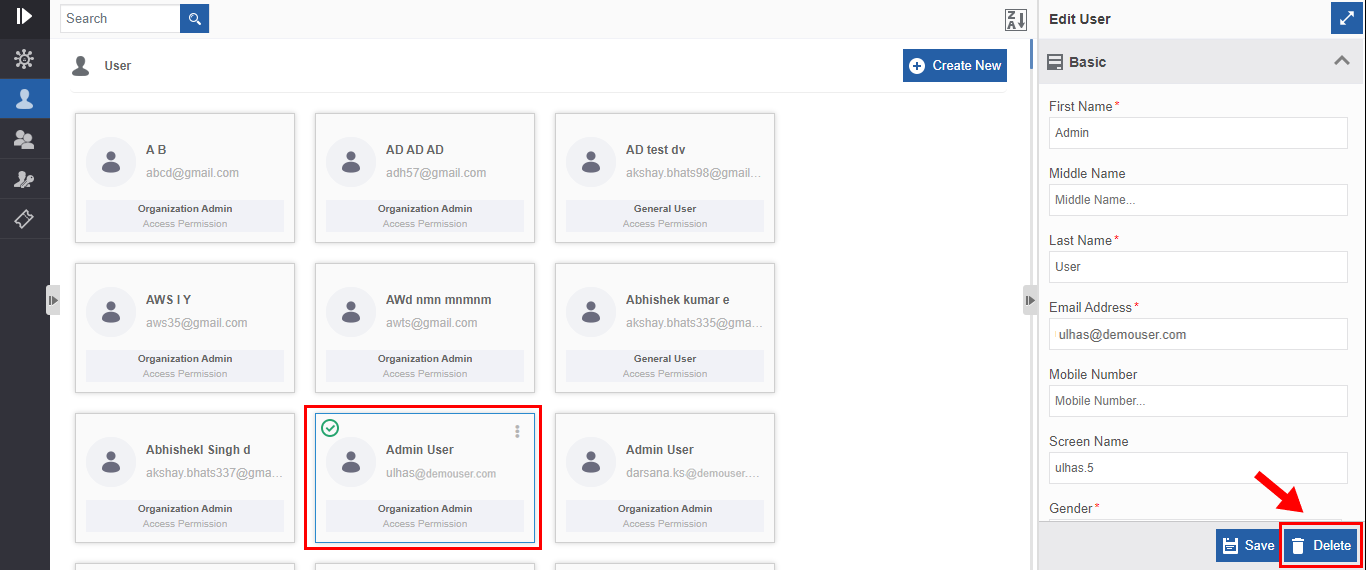Click the avatar icon on the AD AD AD card
Viewport: 1366px width, 570px height.
pos(351,162)
